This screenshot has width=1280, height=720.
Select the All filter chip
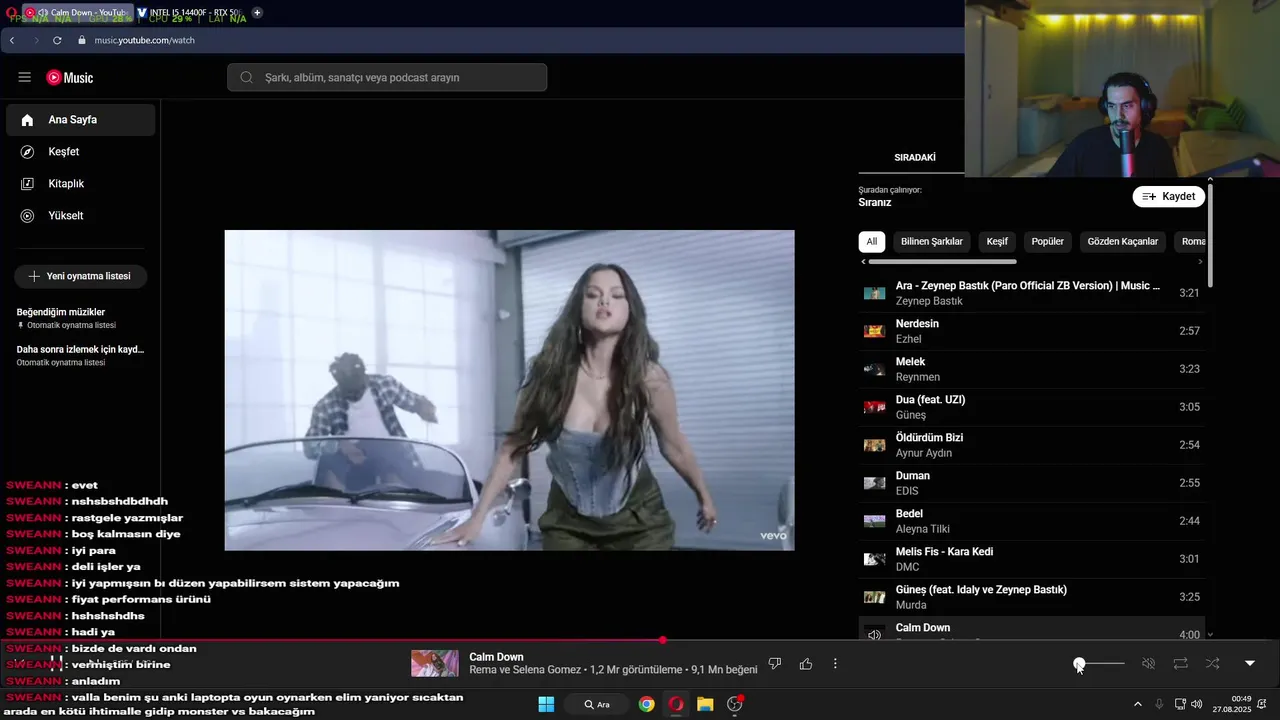(872, 241)
